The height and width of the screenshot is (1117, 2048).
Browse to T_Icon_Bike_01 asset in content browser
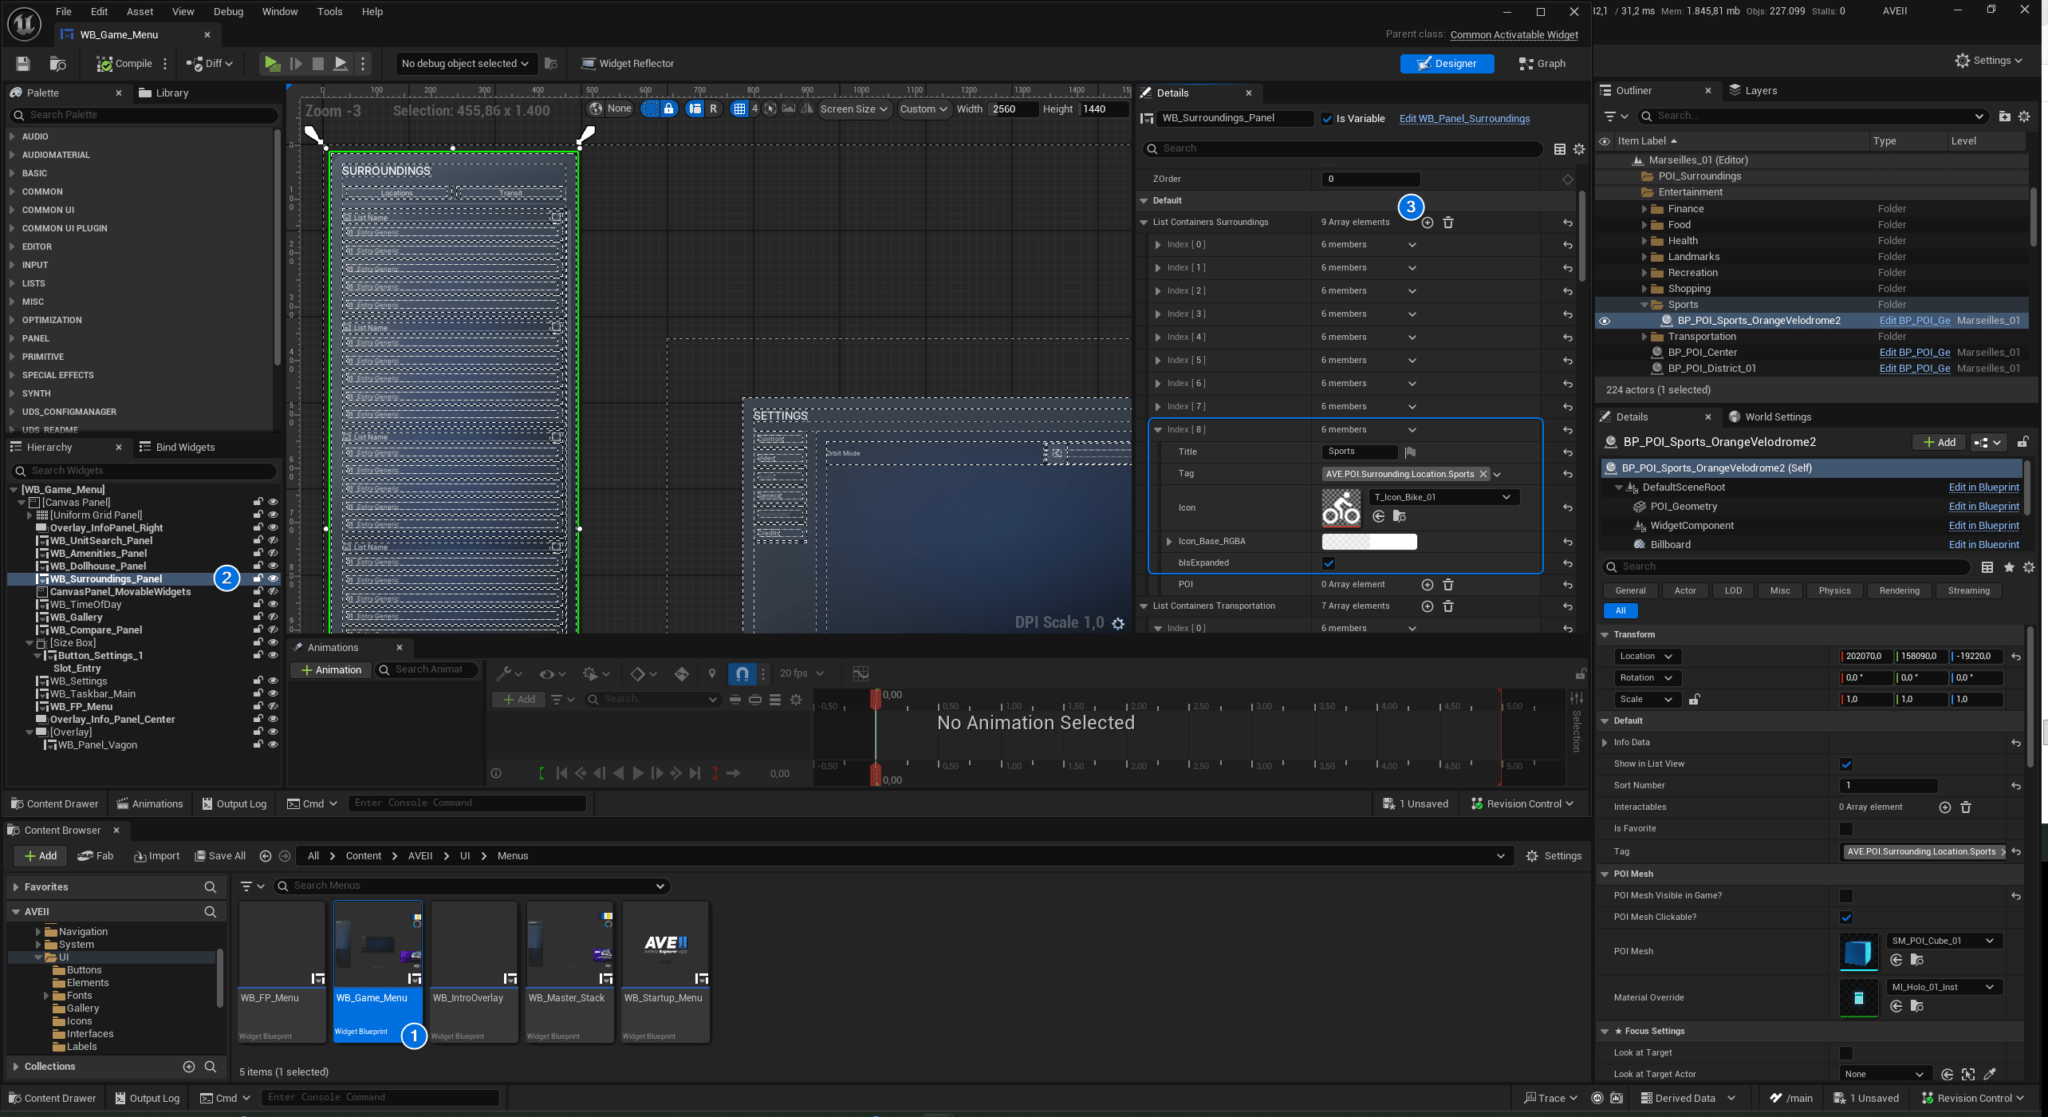pyautogui.click(x=1399, y=516)
